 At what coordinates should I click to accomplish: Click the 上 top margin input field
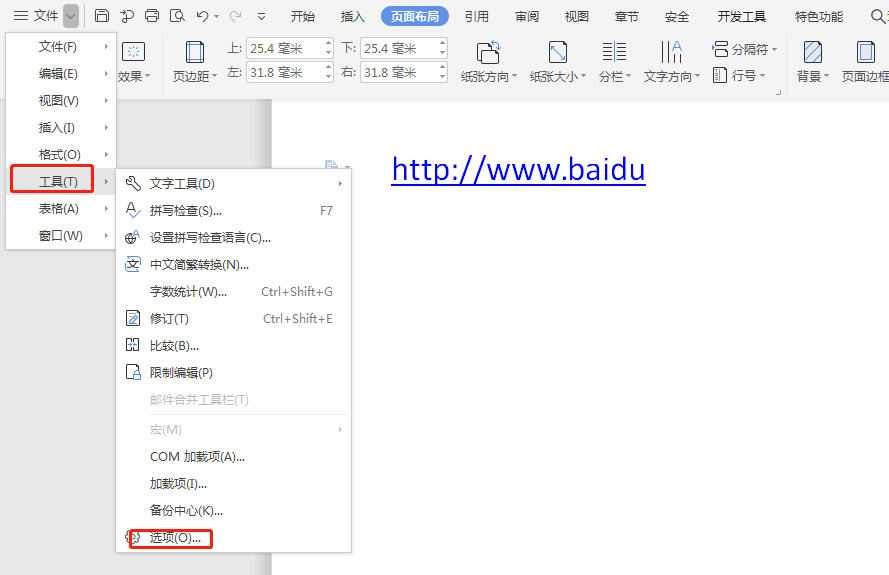(x=286, y=48)
